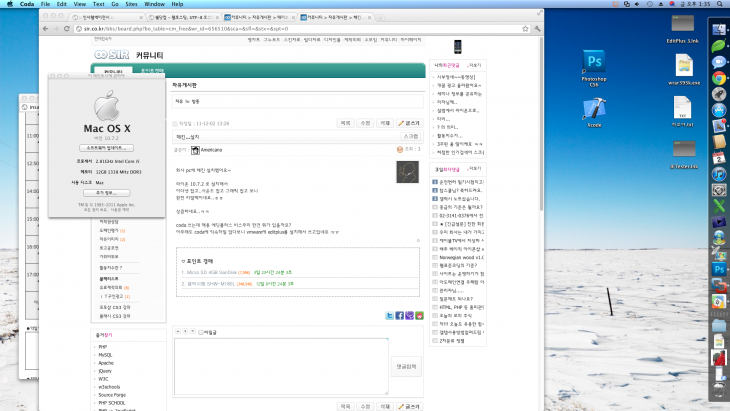Image resolution: width=730 pixels, height=411 pixels.
Task: Click the edit button above the post
Action: point(365,123)
